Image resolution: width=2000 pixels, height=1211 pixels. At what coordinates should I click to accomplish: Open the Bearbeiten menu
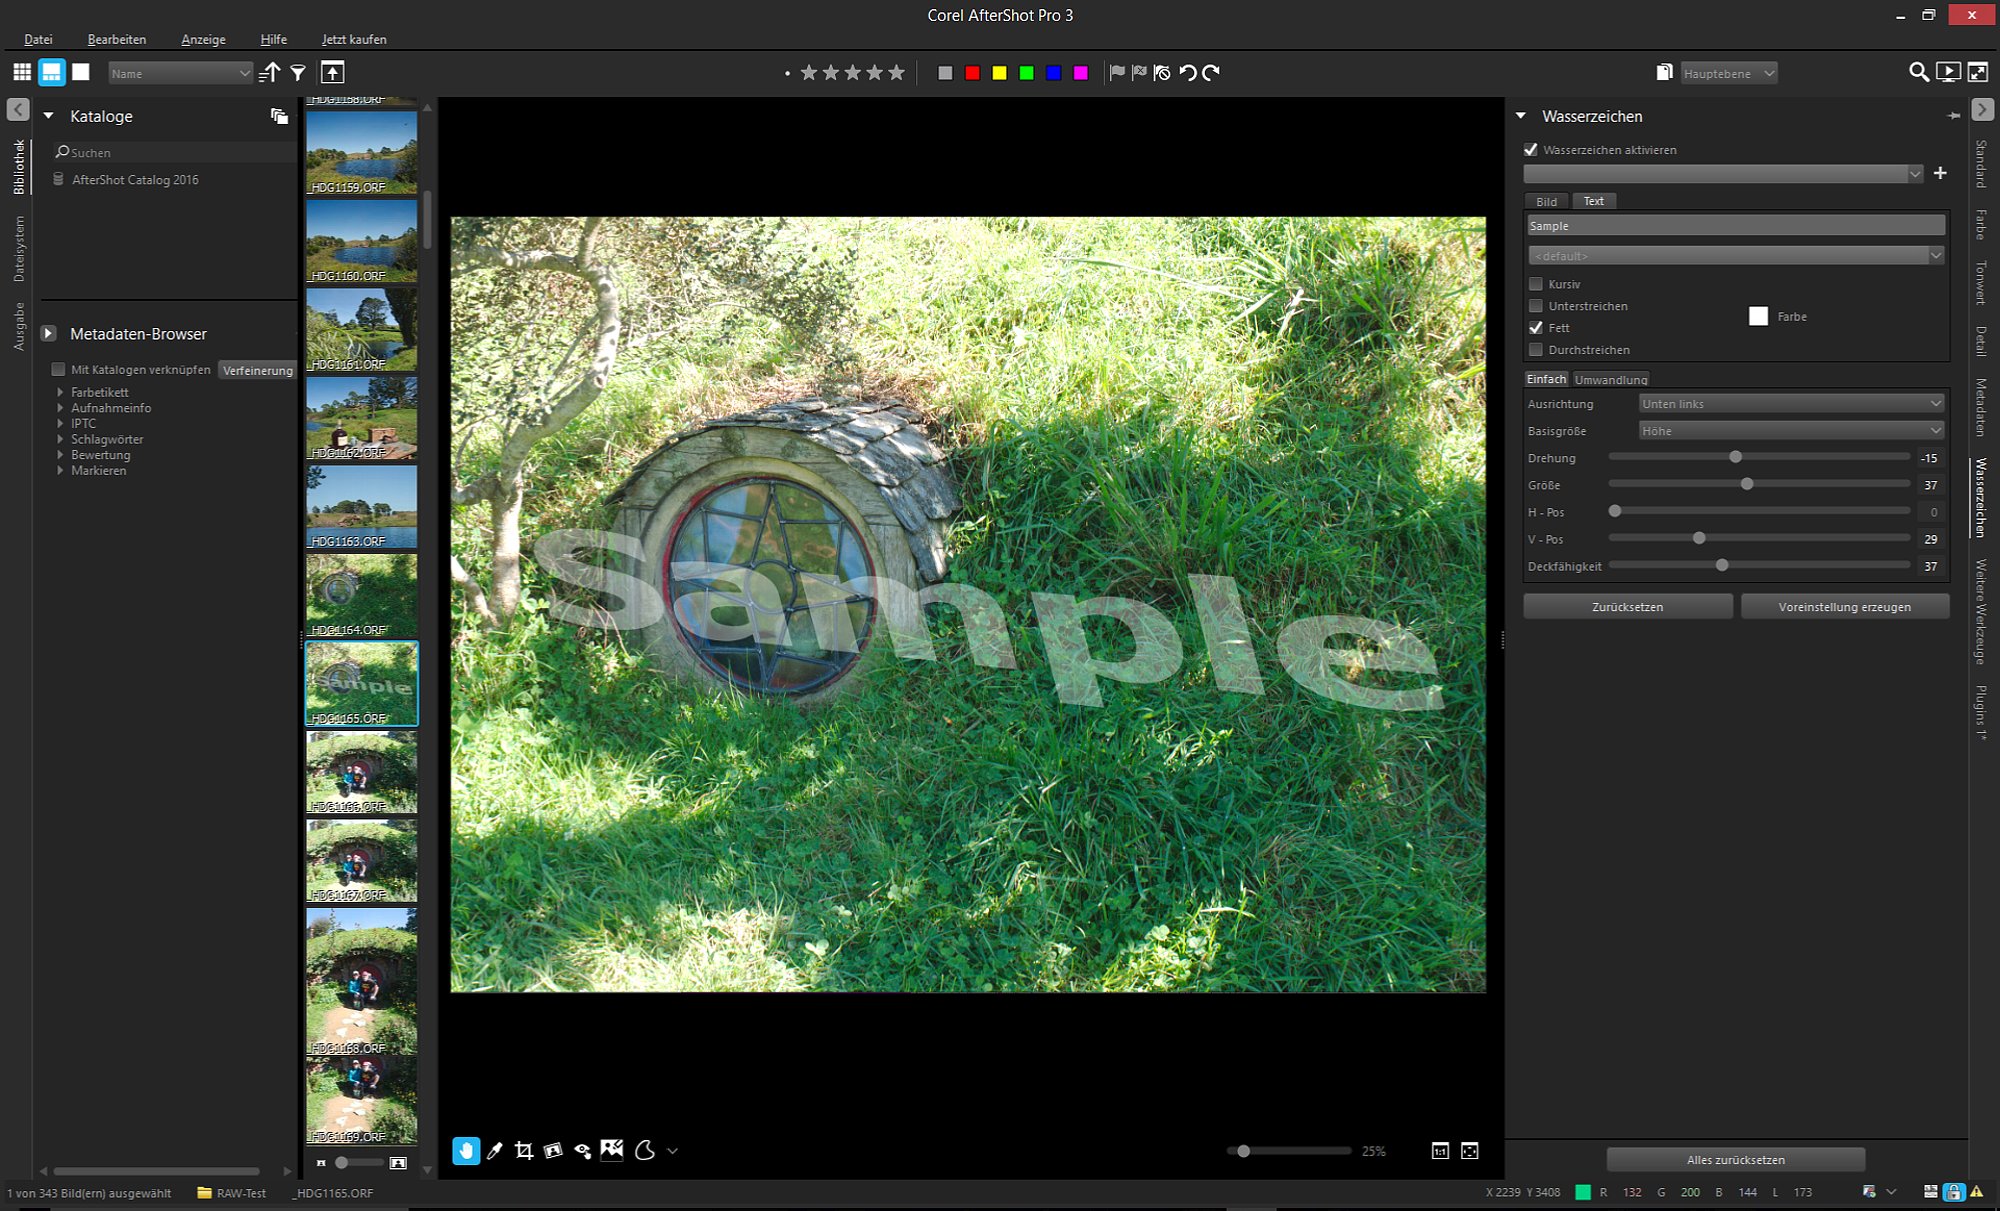(x=117, y=39)
